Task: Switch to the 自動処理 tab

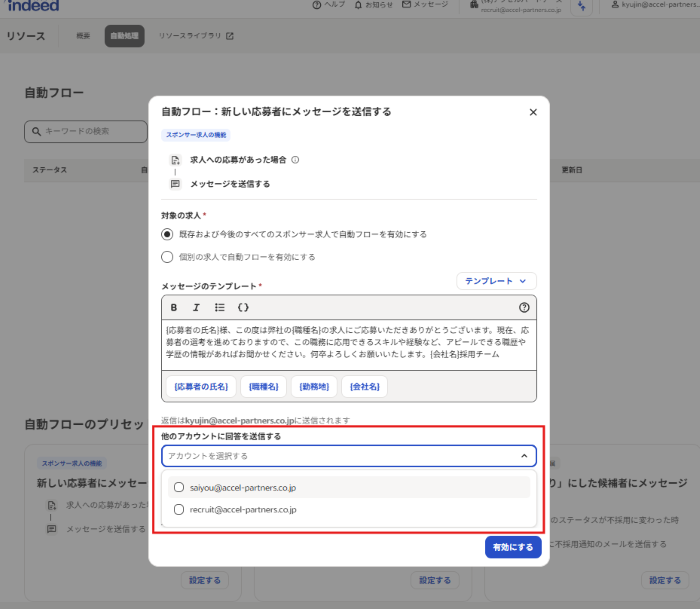Action: pyautogui.click(x=124, y=36)
